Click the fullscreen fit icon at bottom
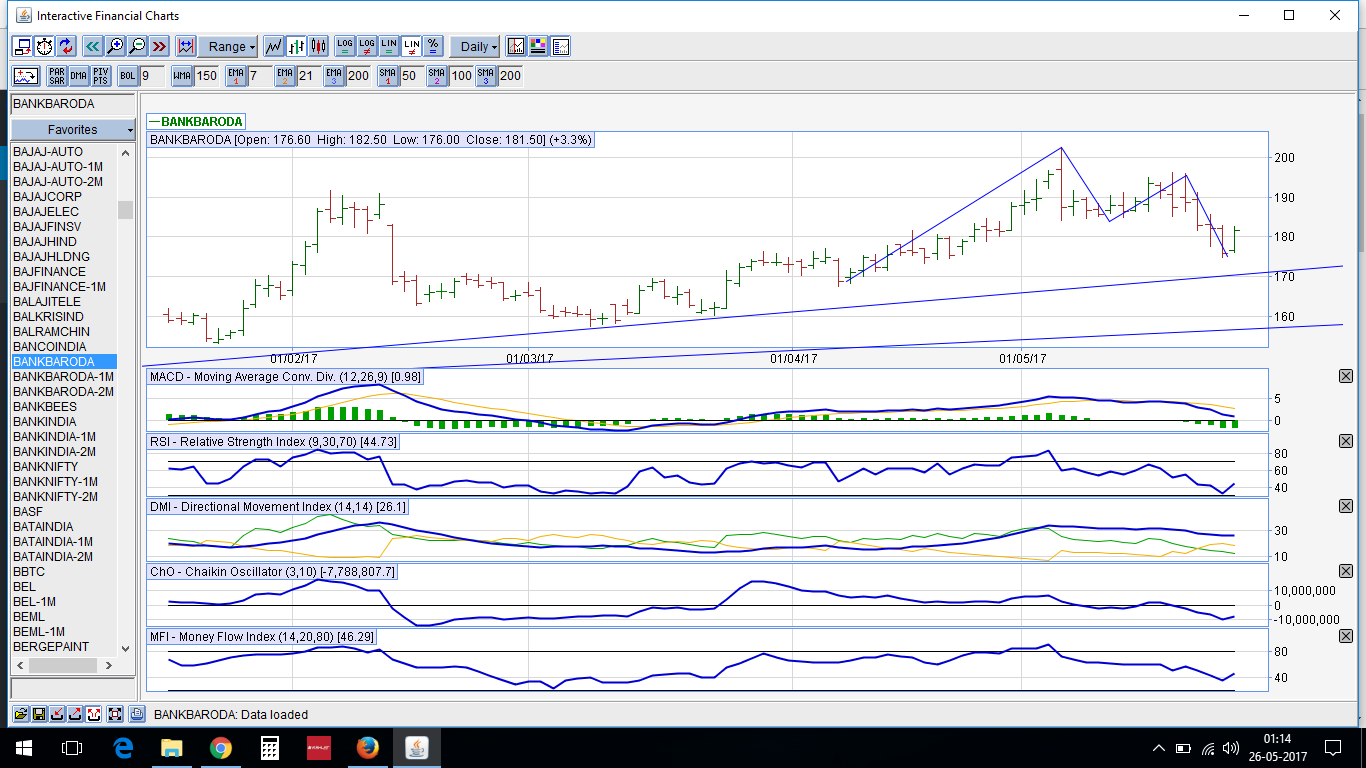 point(115,714)
